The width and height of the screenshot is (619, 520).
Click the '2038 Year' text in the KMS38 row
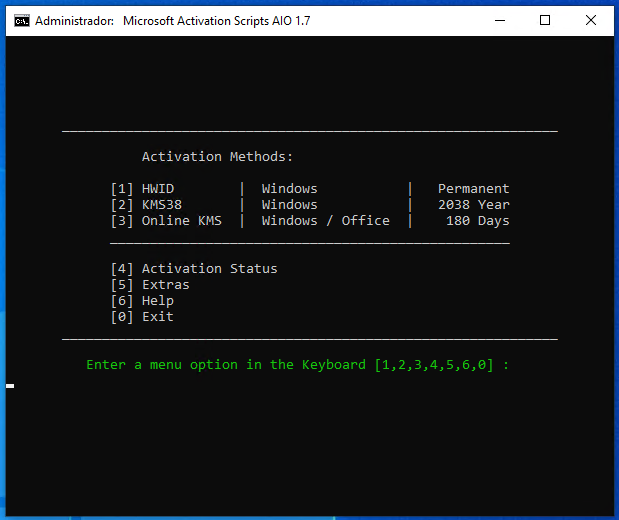473,205
